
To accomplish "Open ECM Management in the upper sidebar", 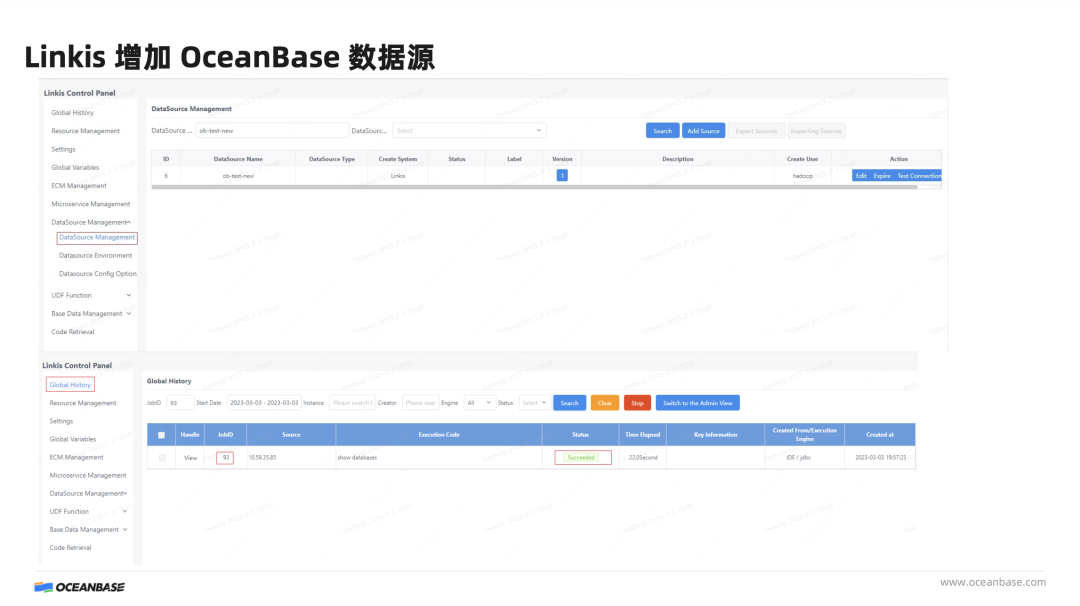I will click(79, 186).
